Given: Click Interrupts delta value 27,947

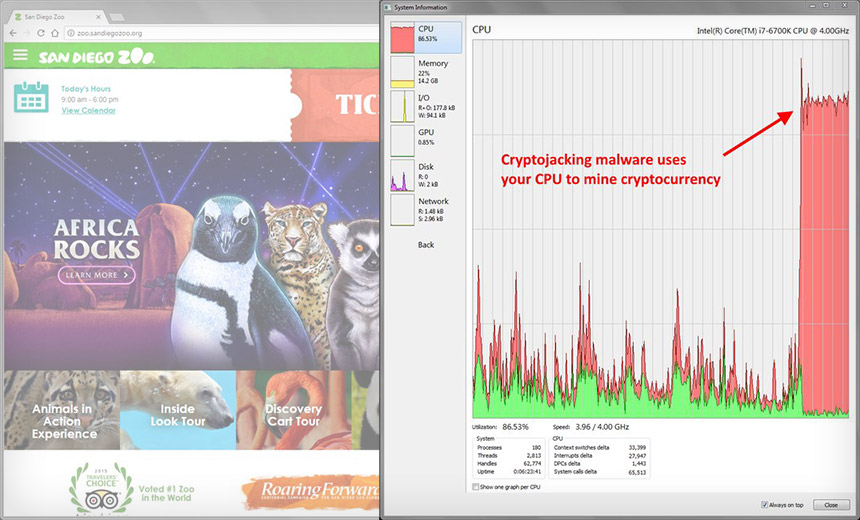Looking at the screenshot, I should [637, 455].
